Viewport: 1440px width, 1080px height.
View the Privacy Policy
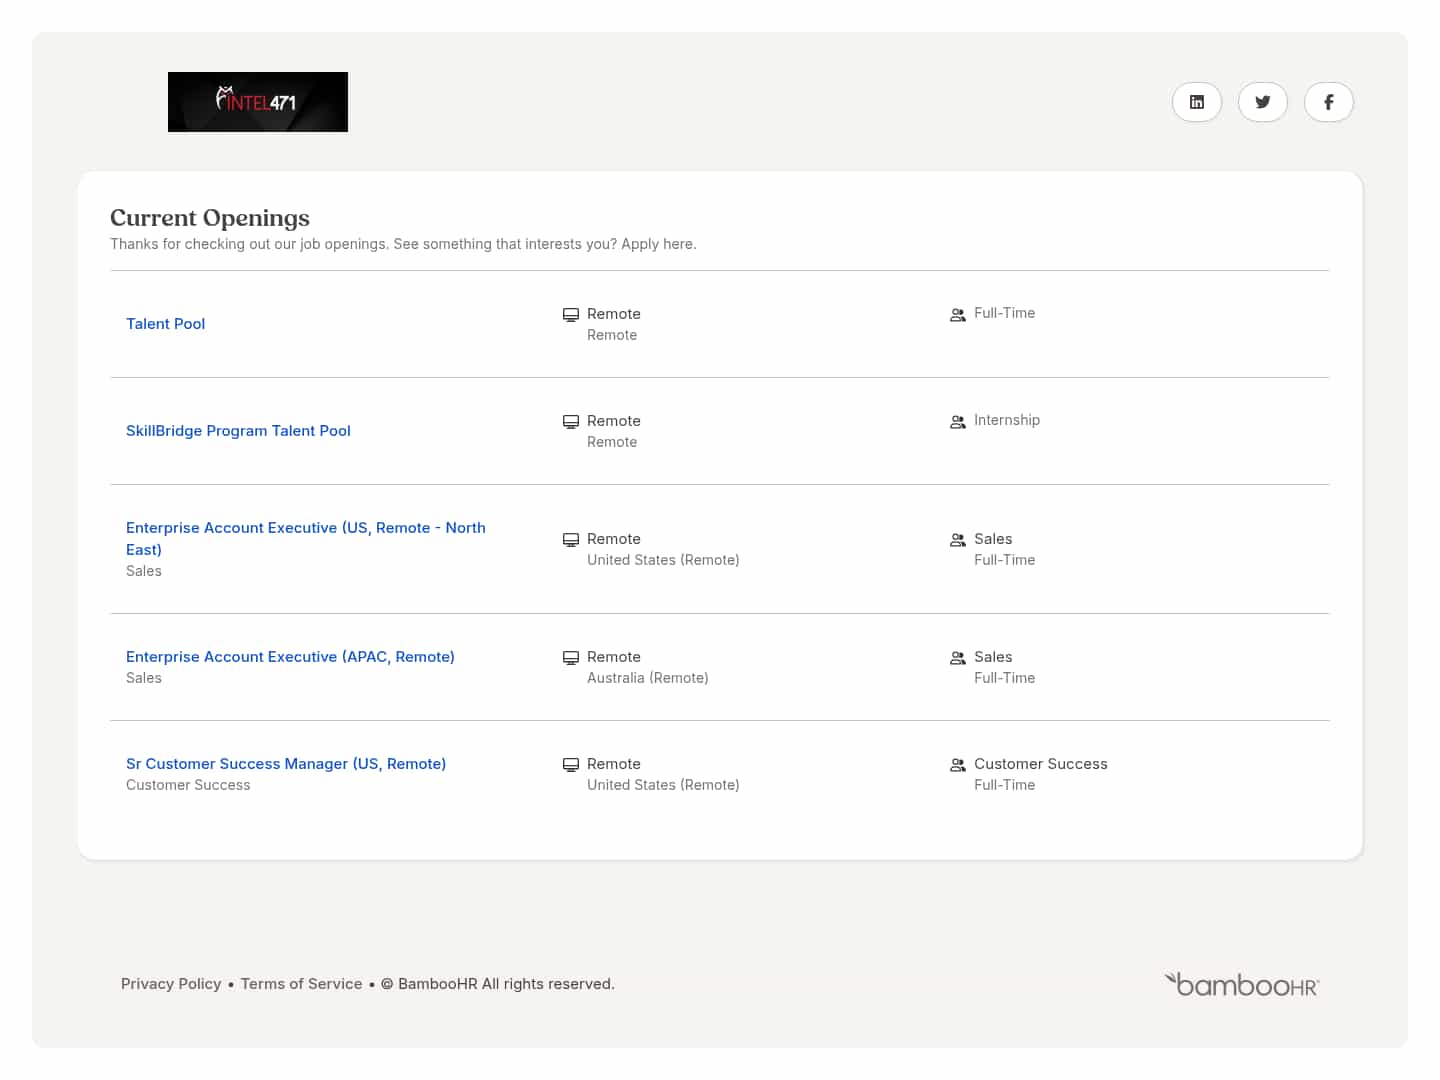click(x=170, y=983)
